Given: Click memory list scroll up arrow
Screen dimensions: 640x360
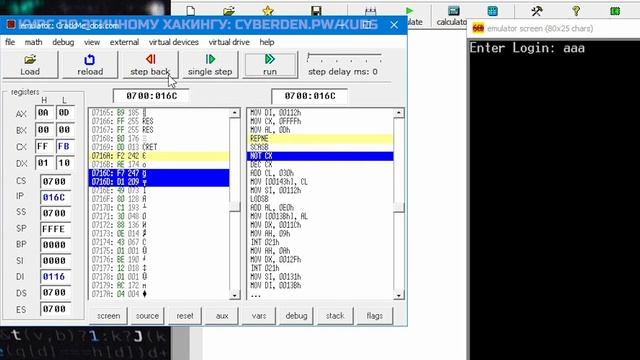Looking at the screenshot, I should coord(235,113).
